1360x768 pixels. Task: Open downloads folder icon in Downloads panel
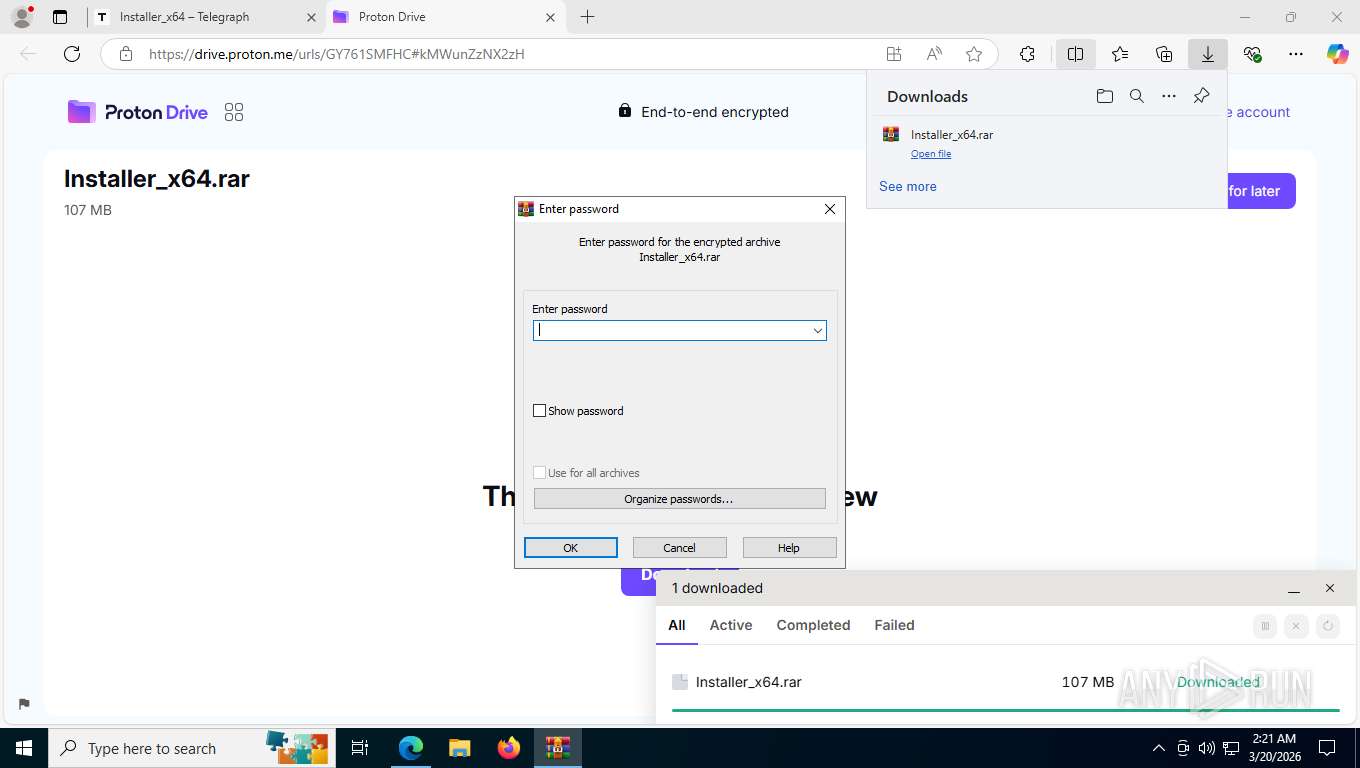coord(1104,96)
